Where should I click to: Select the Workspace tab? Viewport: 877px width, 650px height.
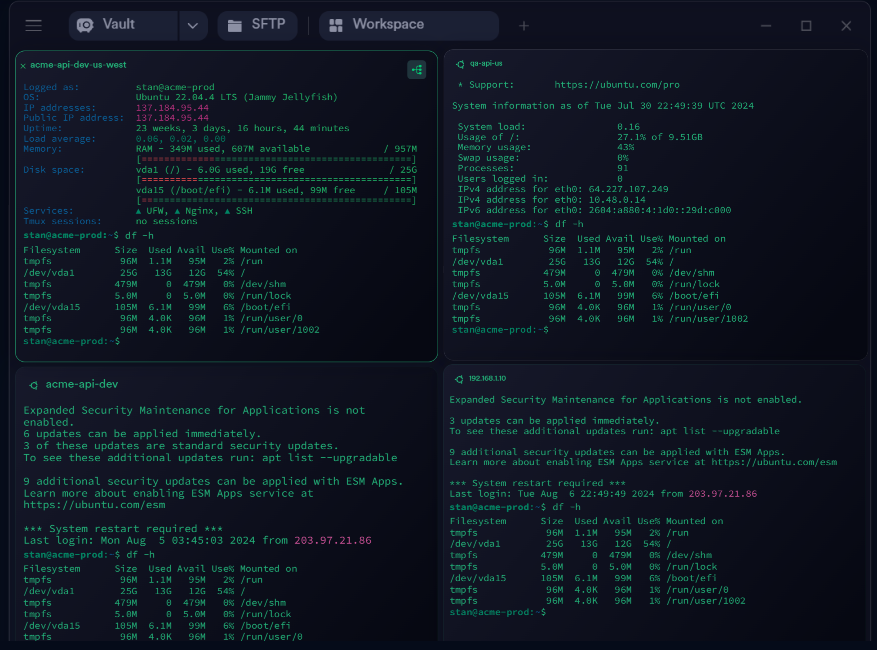point(408,25)
